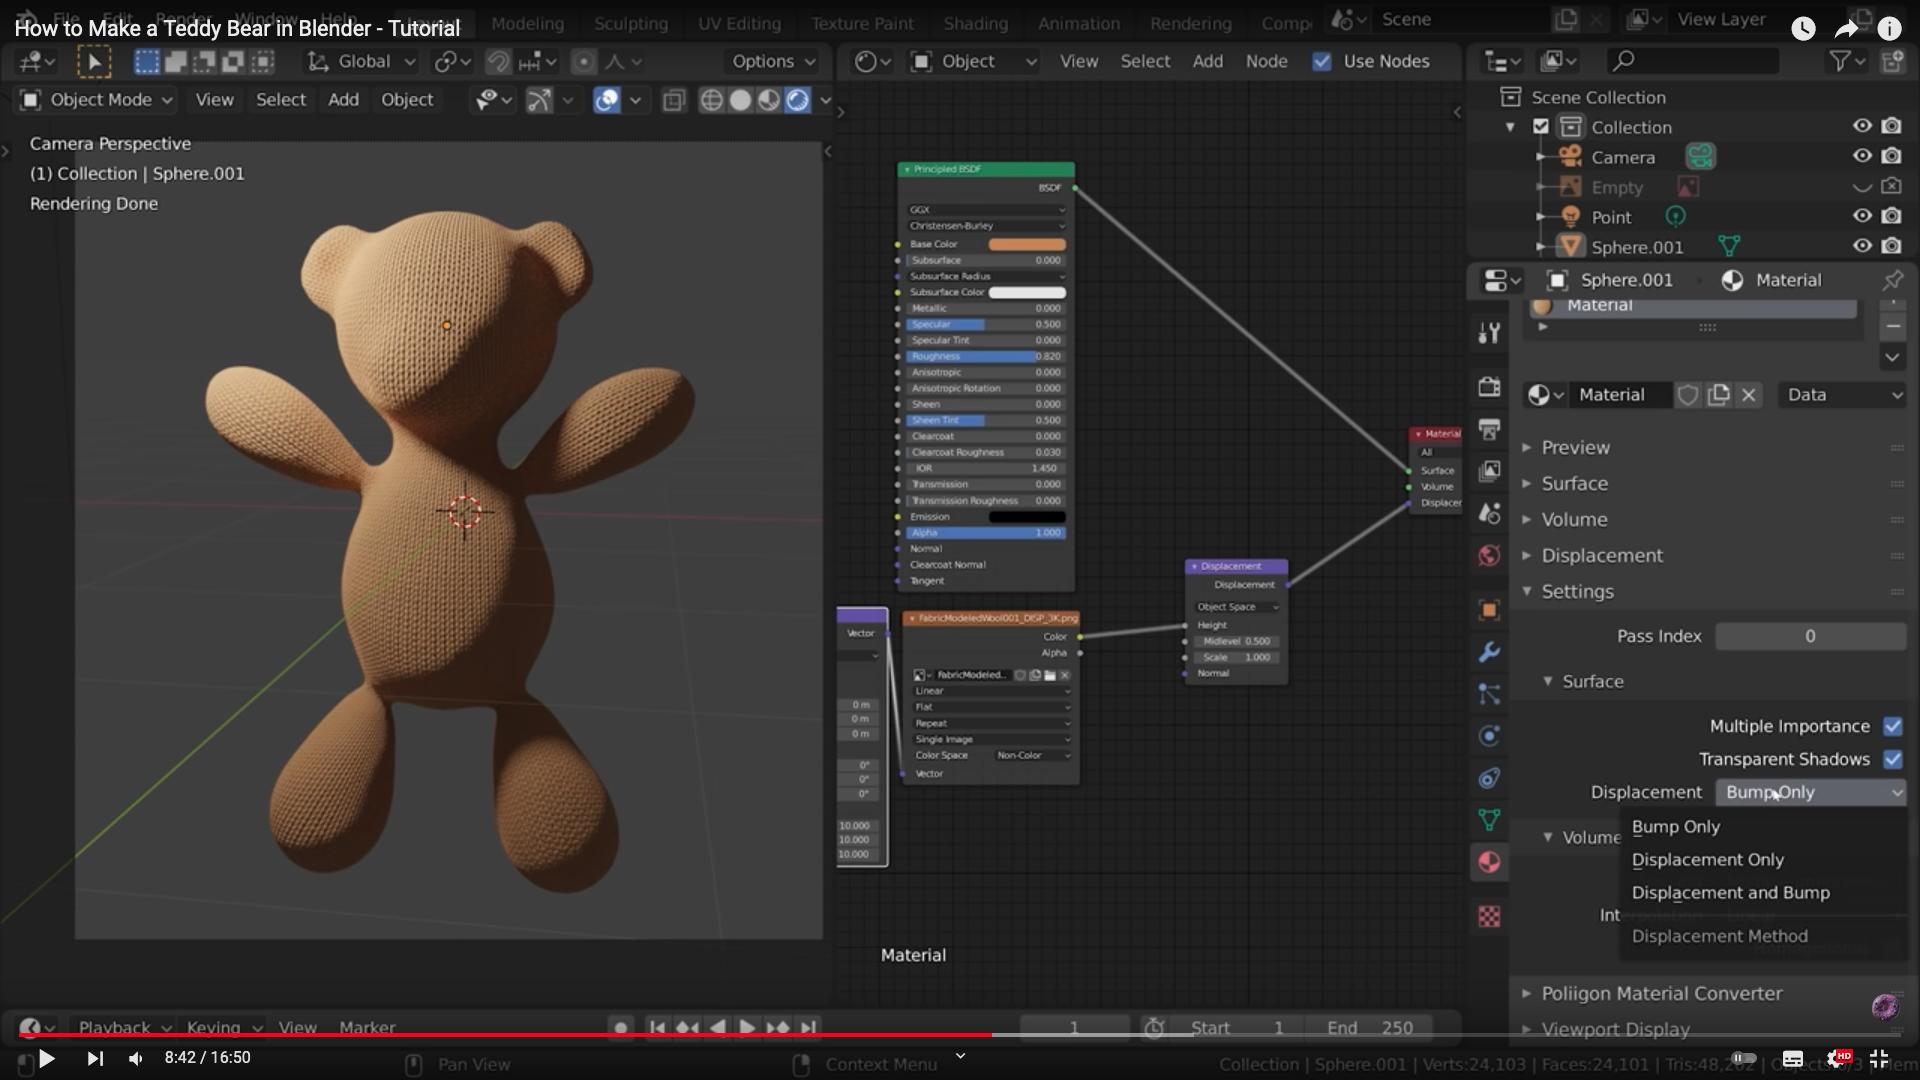Viewport: 1920px width, 1080px height.
Task: Expand Poliigon Material Converter panel
Action: [x=1660, y=993]
